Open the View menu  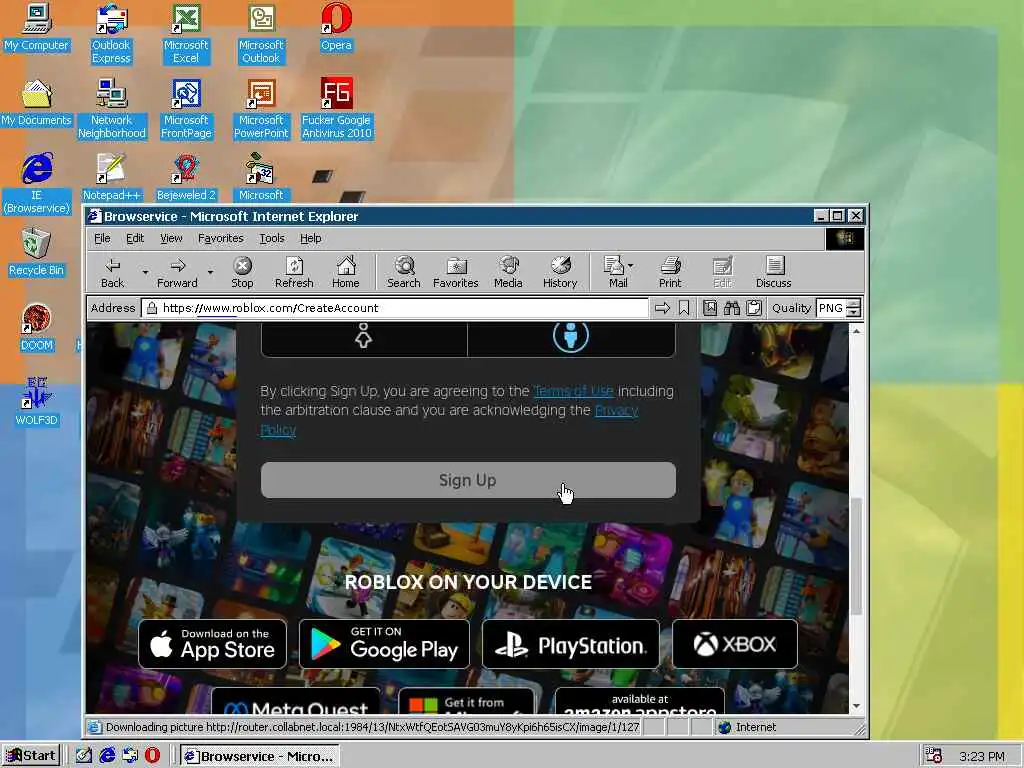[x=171, y=238]
